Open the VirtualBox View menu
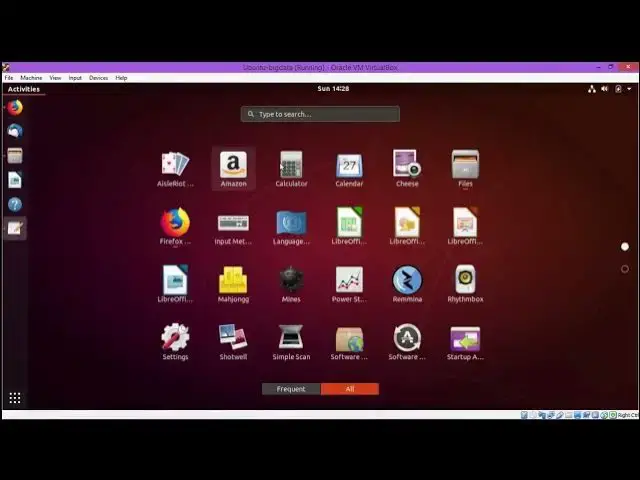The width and height of the screenshot is (640, 480). pyautogui.click(x=55, y=78)
